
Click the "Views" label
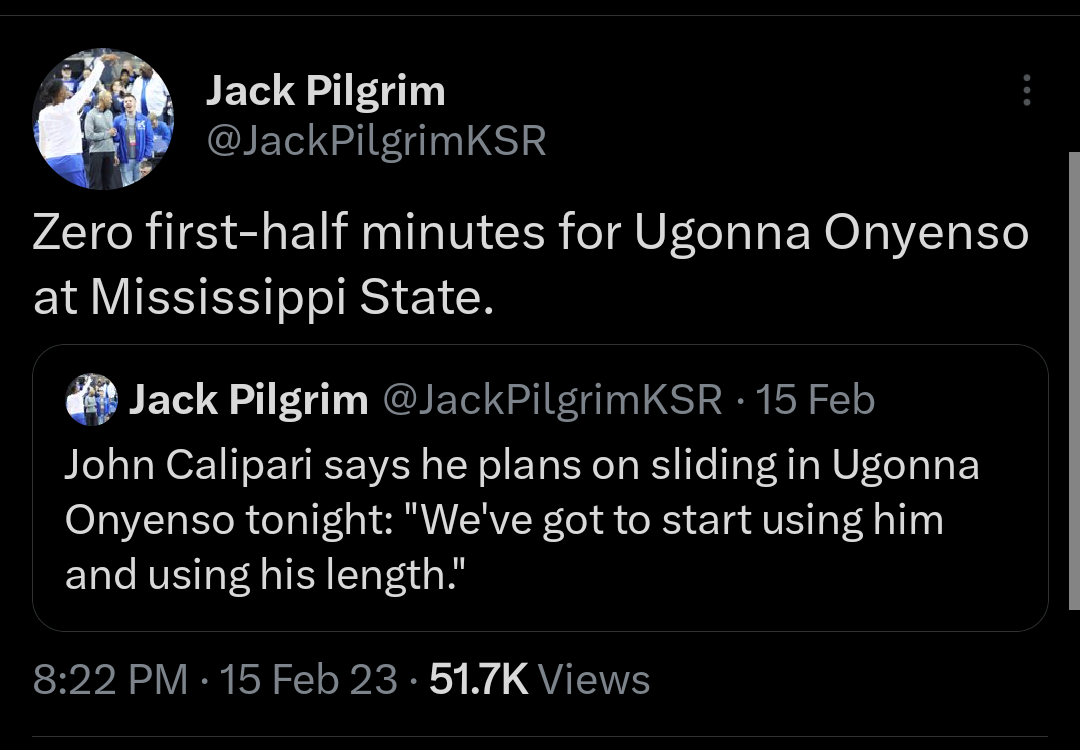pos(594,680)
